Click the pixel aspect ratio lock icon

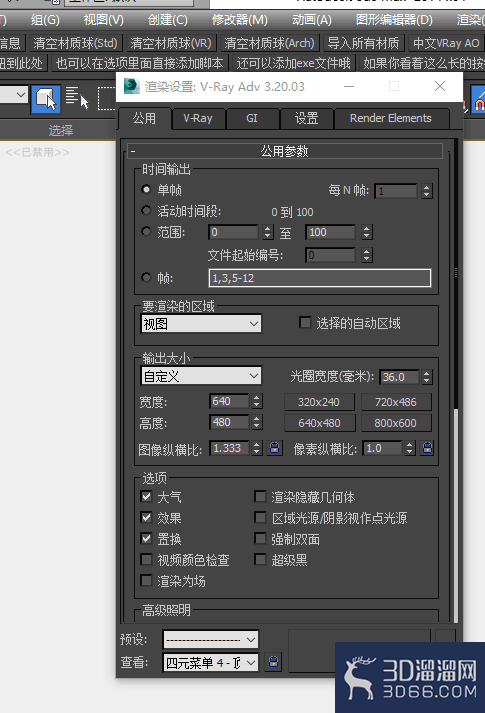coord(427,448)
